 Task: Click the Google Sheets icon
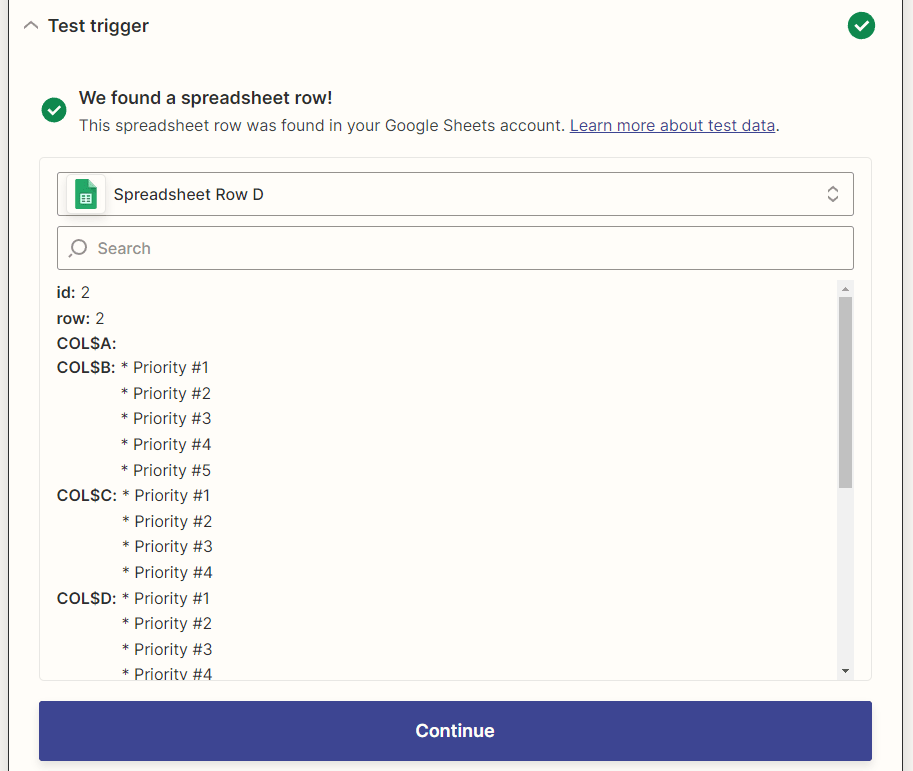click(86, 193)
